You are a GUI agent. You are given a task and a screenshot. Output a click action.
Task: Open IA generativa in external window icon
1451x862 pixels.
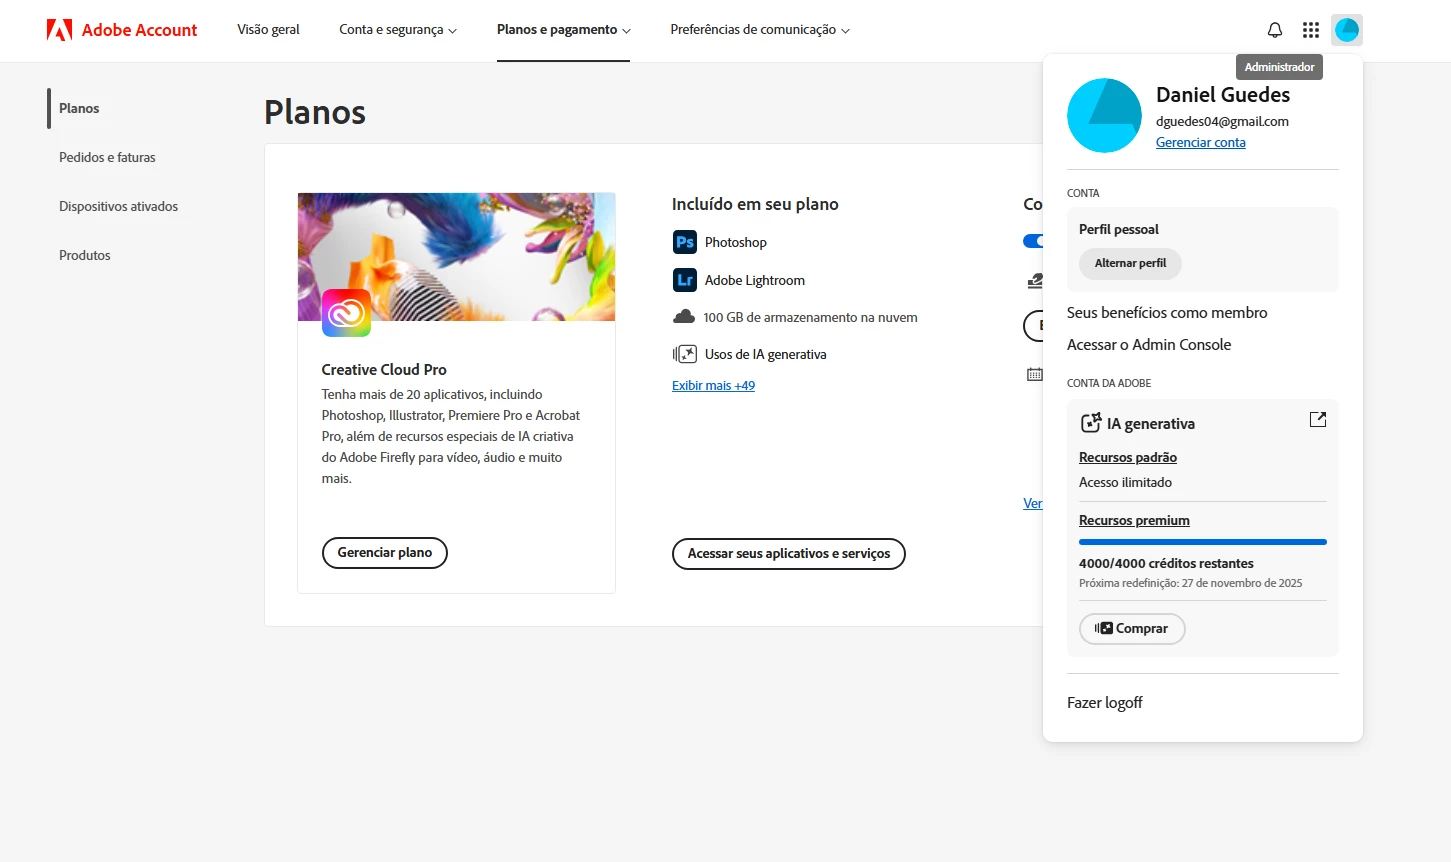(x=1318, y=420)
